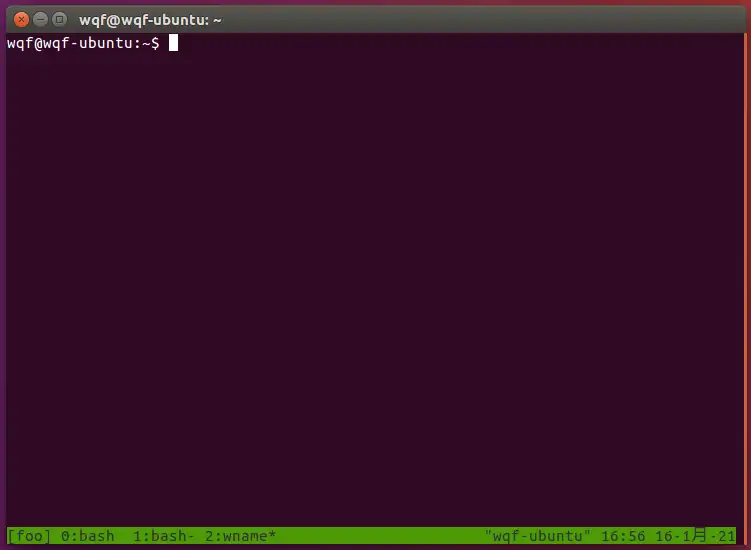Click the dash marker after 1:bash
Viewport: 751px width, 550px height.
click(190, 536)
